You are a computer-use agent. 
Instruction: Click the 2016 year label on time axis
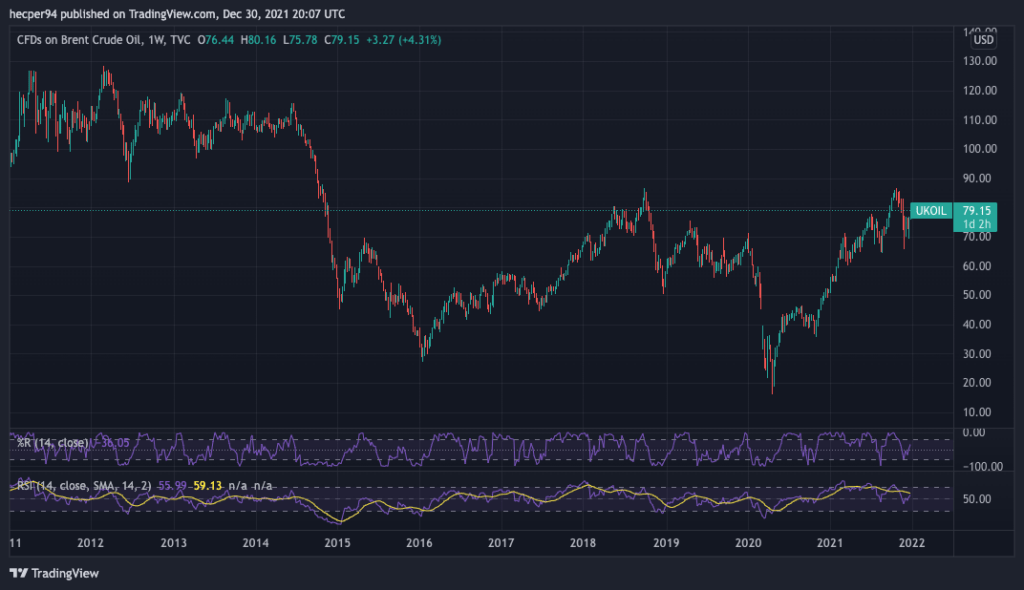click(419, 543)
